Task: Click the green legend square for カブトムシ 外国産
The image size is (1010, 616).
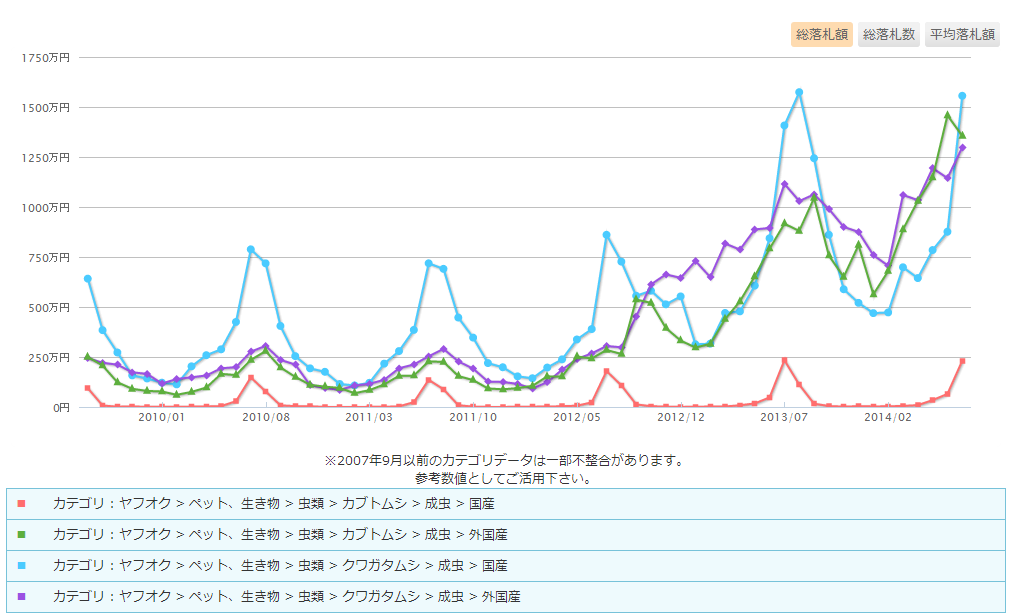Action: pos(20,534)
